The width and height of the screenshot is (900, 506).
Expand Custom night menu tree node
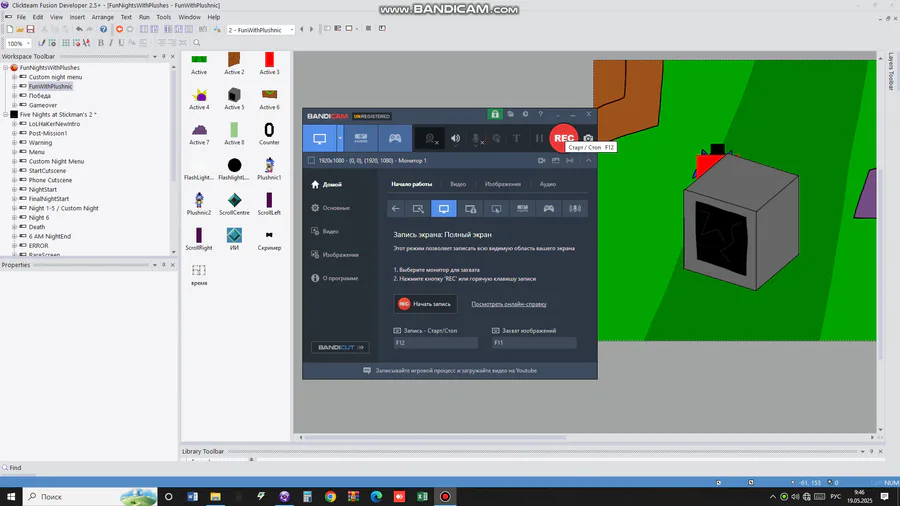coord(14,77)
